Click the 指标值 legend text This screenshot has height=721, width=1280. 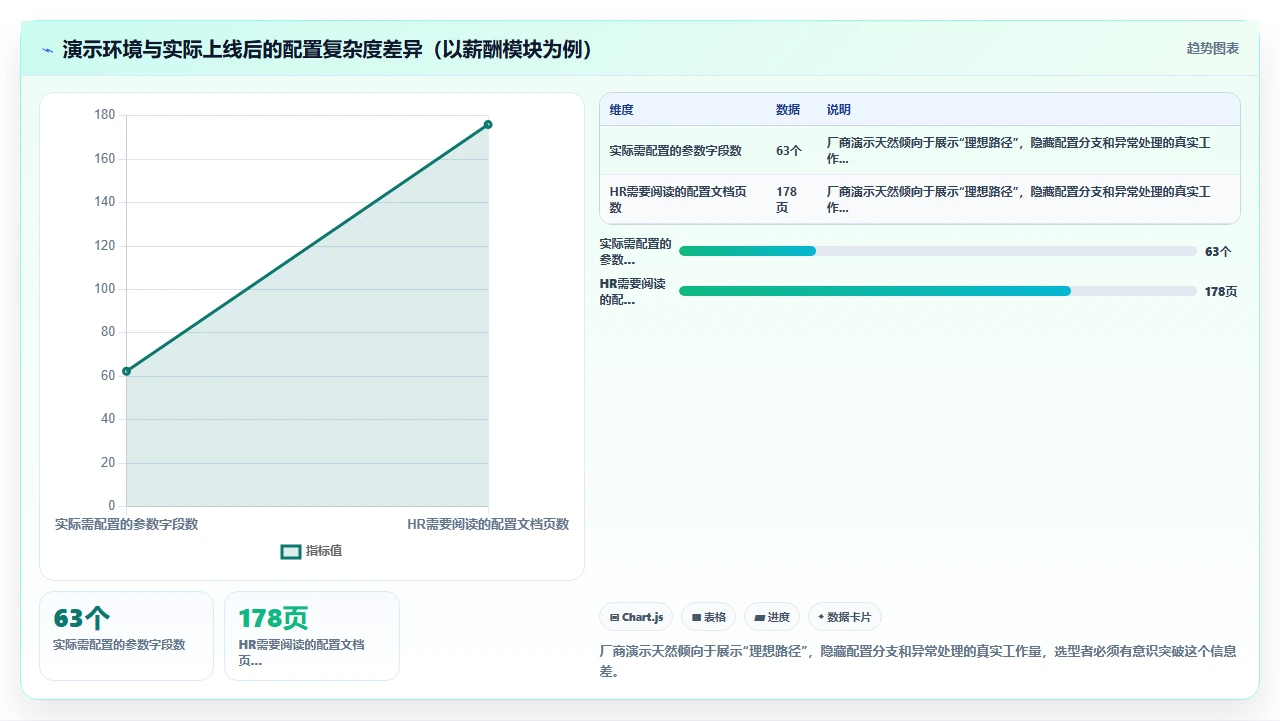[x=324, y=551]
